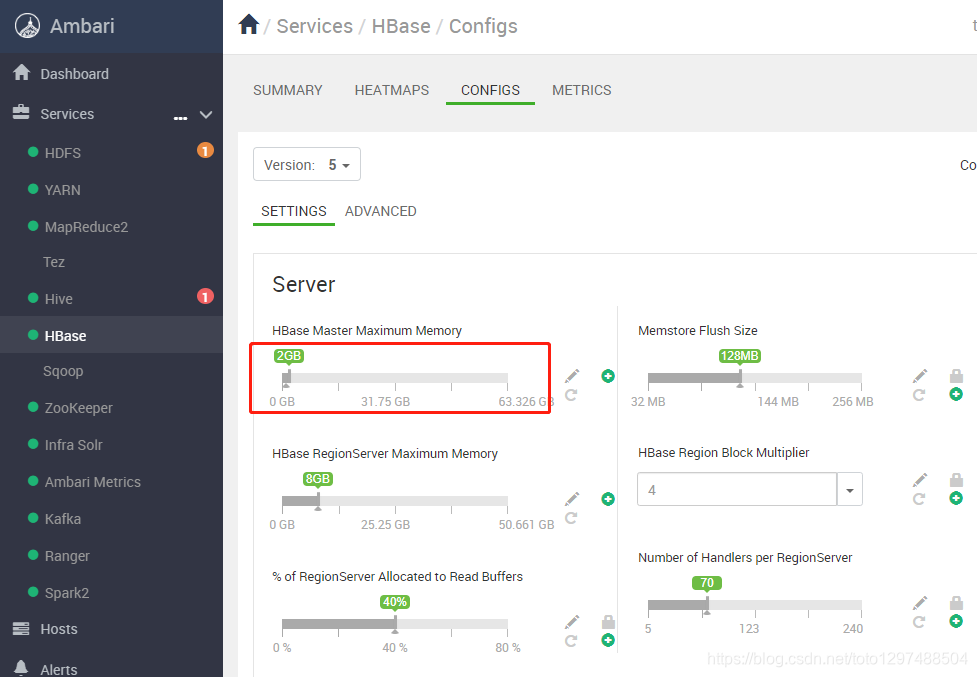This screenshot has height=677, width=977.
Task: Select ZooKeeper service in sidebar
Action: pos(79,409)
